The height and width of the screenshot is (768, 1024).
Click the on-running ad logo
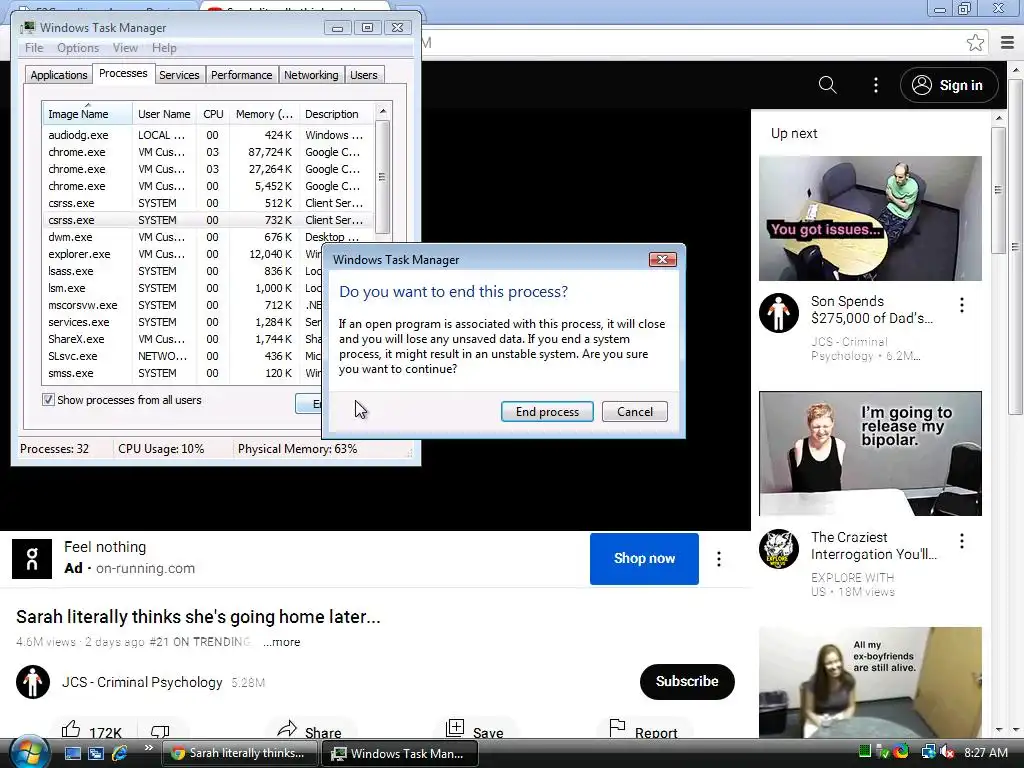click(x=31, y=558)
